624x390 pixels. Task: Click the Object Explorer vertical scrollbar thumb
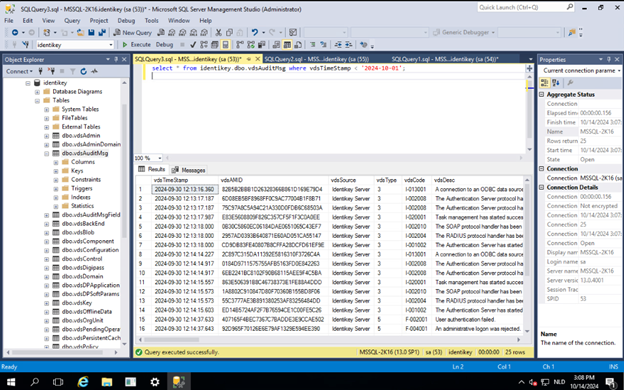coord(124,171)
